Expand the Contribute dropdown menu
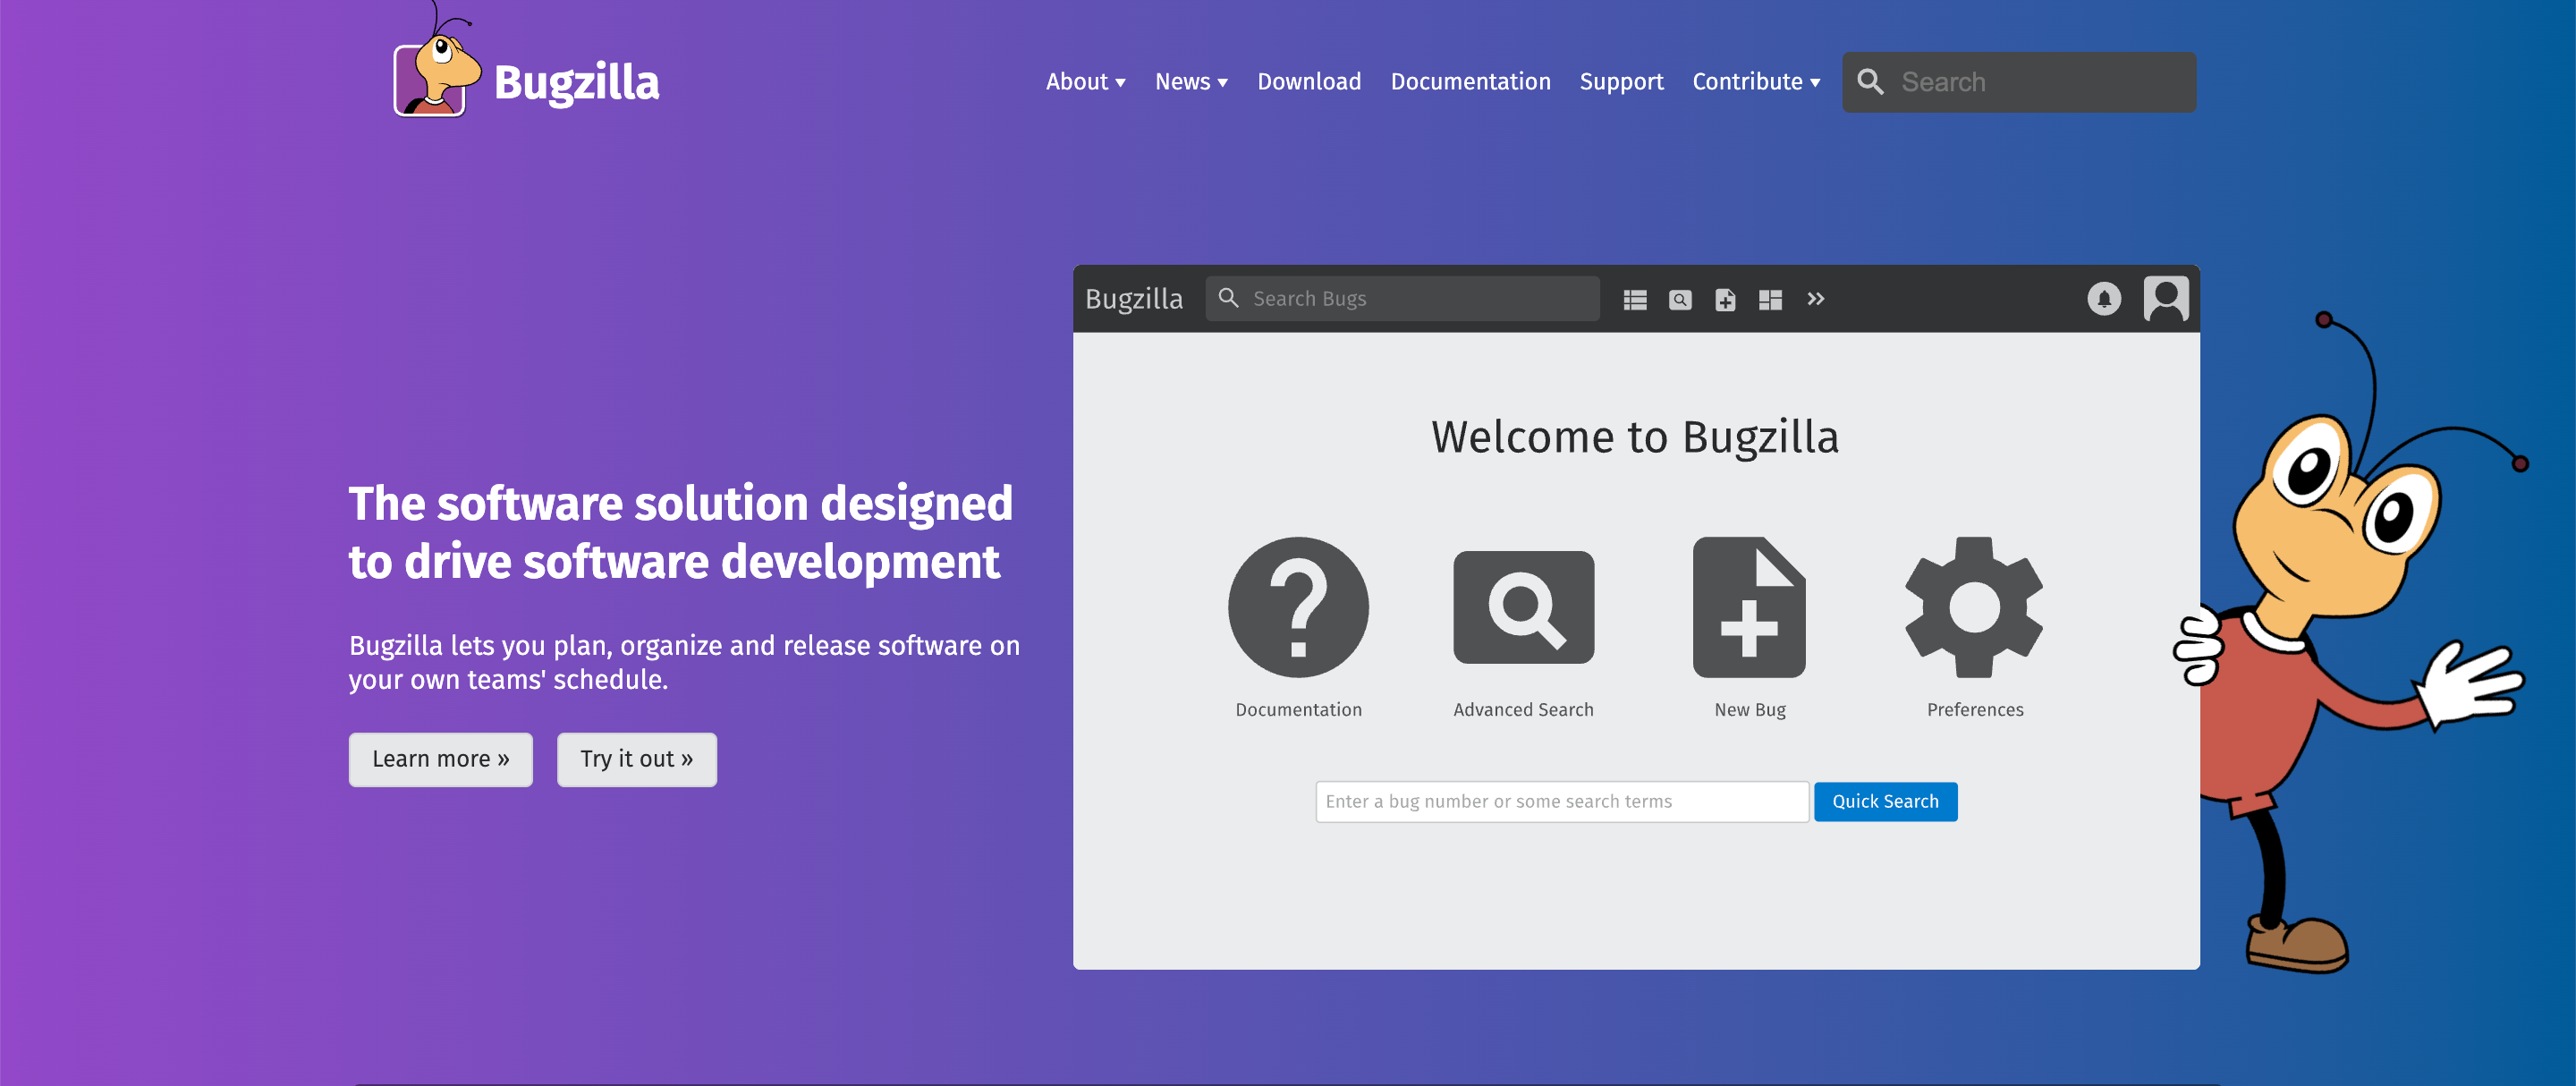2576x1086 pixels. click(x=1756, y=82)
